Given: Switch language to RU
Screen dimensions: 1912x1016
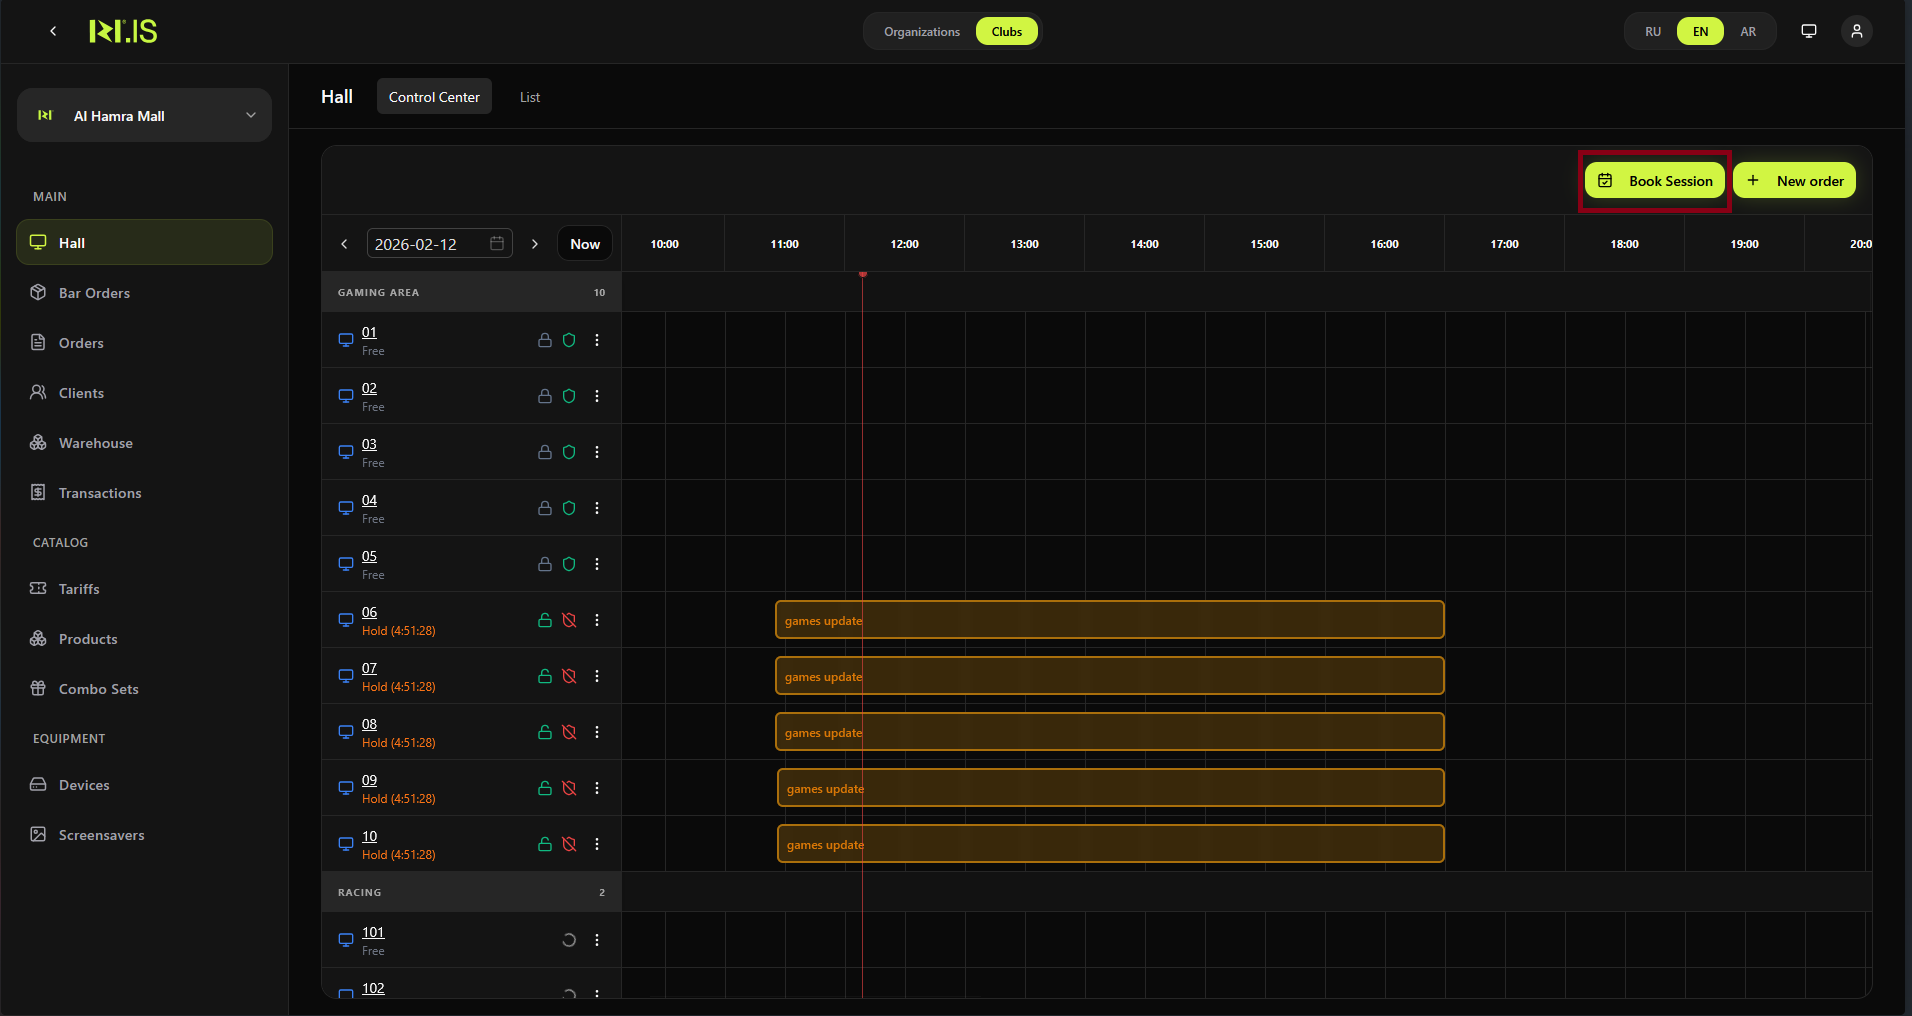Looking at the screenshot, I should pyautogui.click(x=1653, y=32).
